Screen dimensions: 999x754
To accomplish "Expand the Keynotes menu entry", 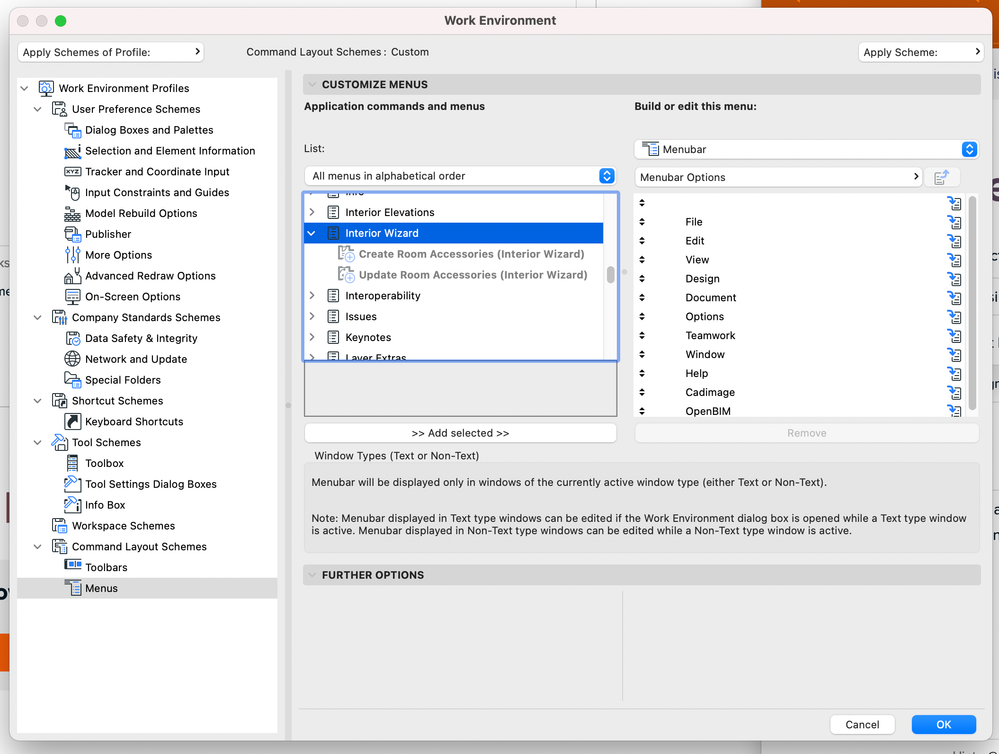I will point(312,337).
